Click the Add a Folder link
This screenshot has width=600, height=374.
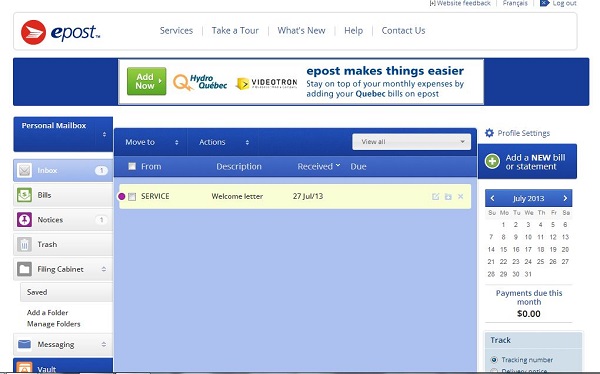tap(47, 312)
